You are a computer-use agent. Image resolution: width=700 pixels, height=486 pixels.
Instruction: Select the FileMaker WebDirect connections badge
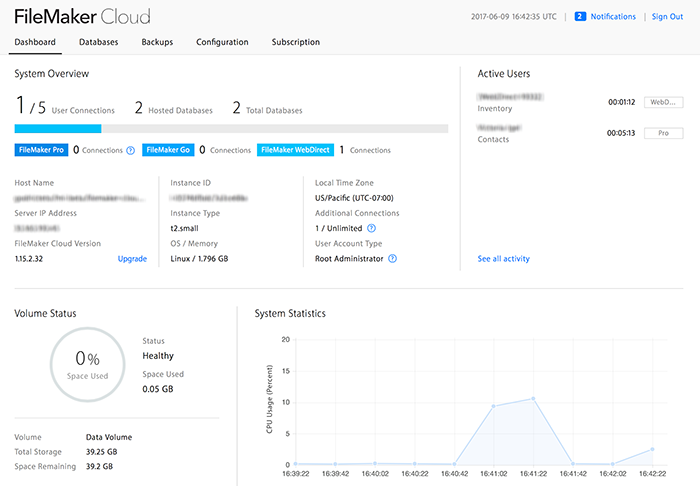coord(295,150)
